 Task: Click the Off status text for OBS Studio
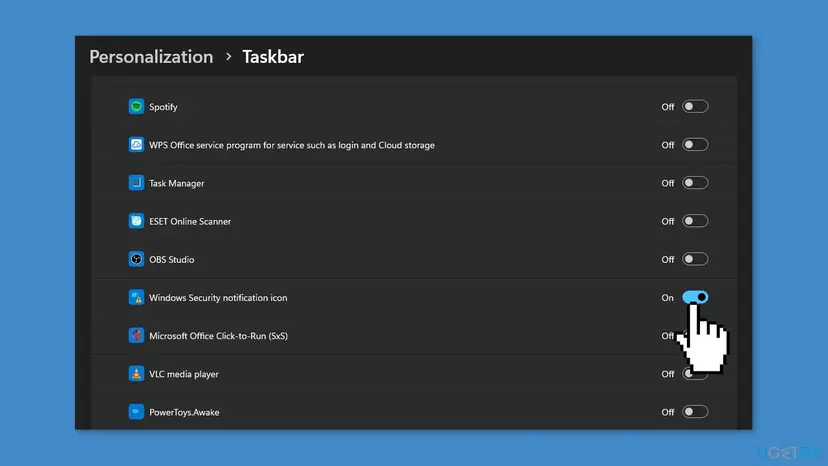667,259
